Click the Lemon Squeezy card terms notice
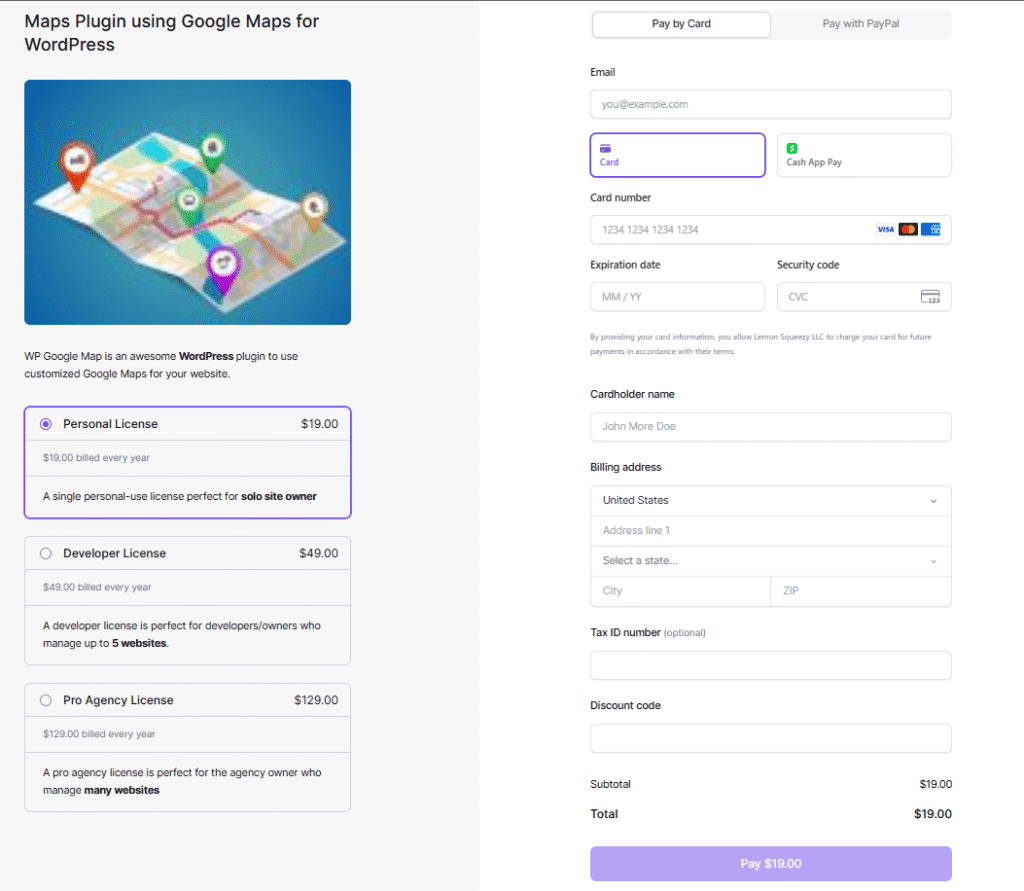Viewport: 1024px width, 891px height. pos(761,344)
